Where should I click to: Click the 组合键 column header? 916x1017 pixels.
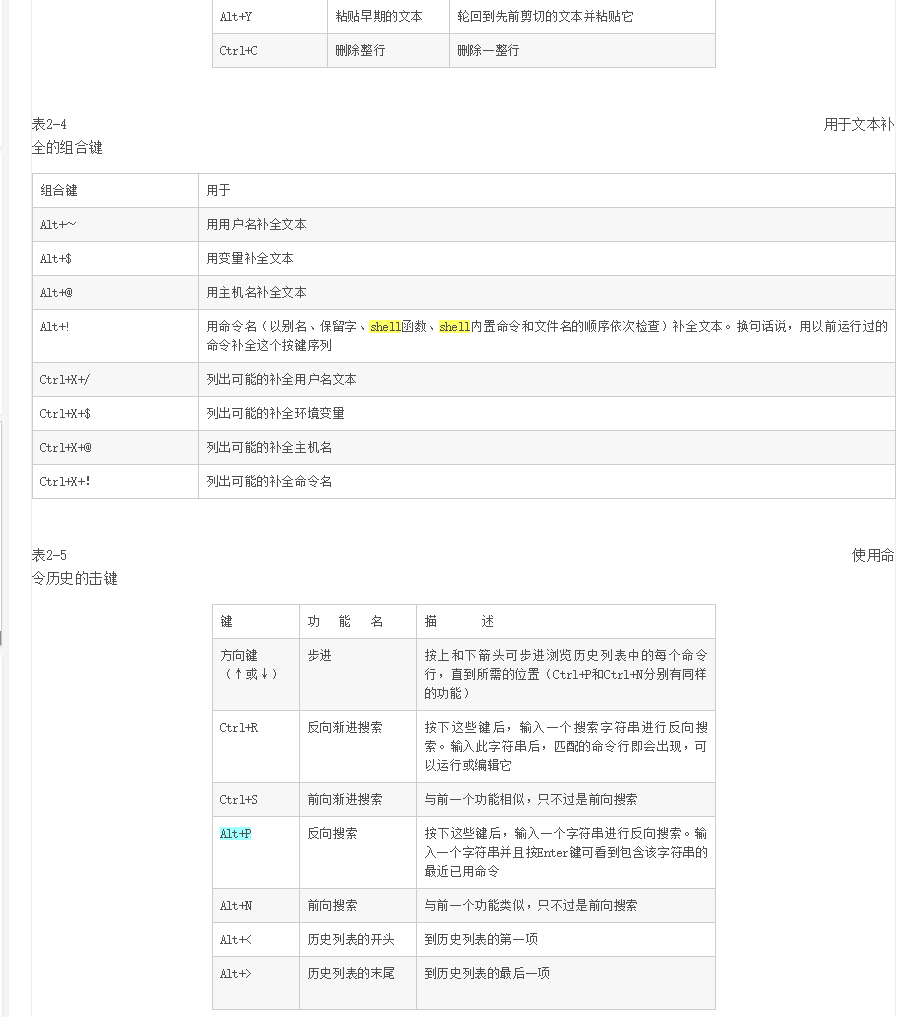(115, 191)
